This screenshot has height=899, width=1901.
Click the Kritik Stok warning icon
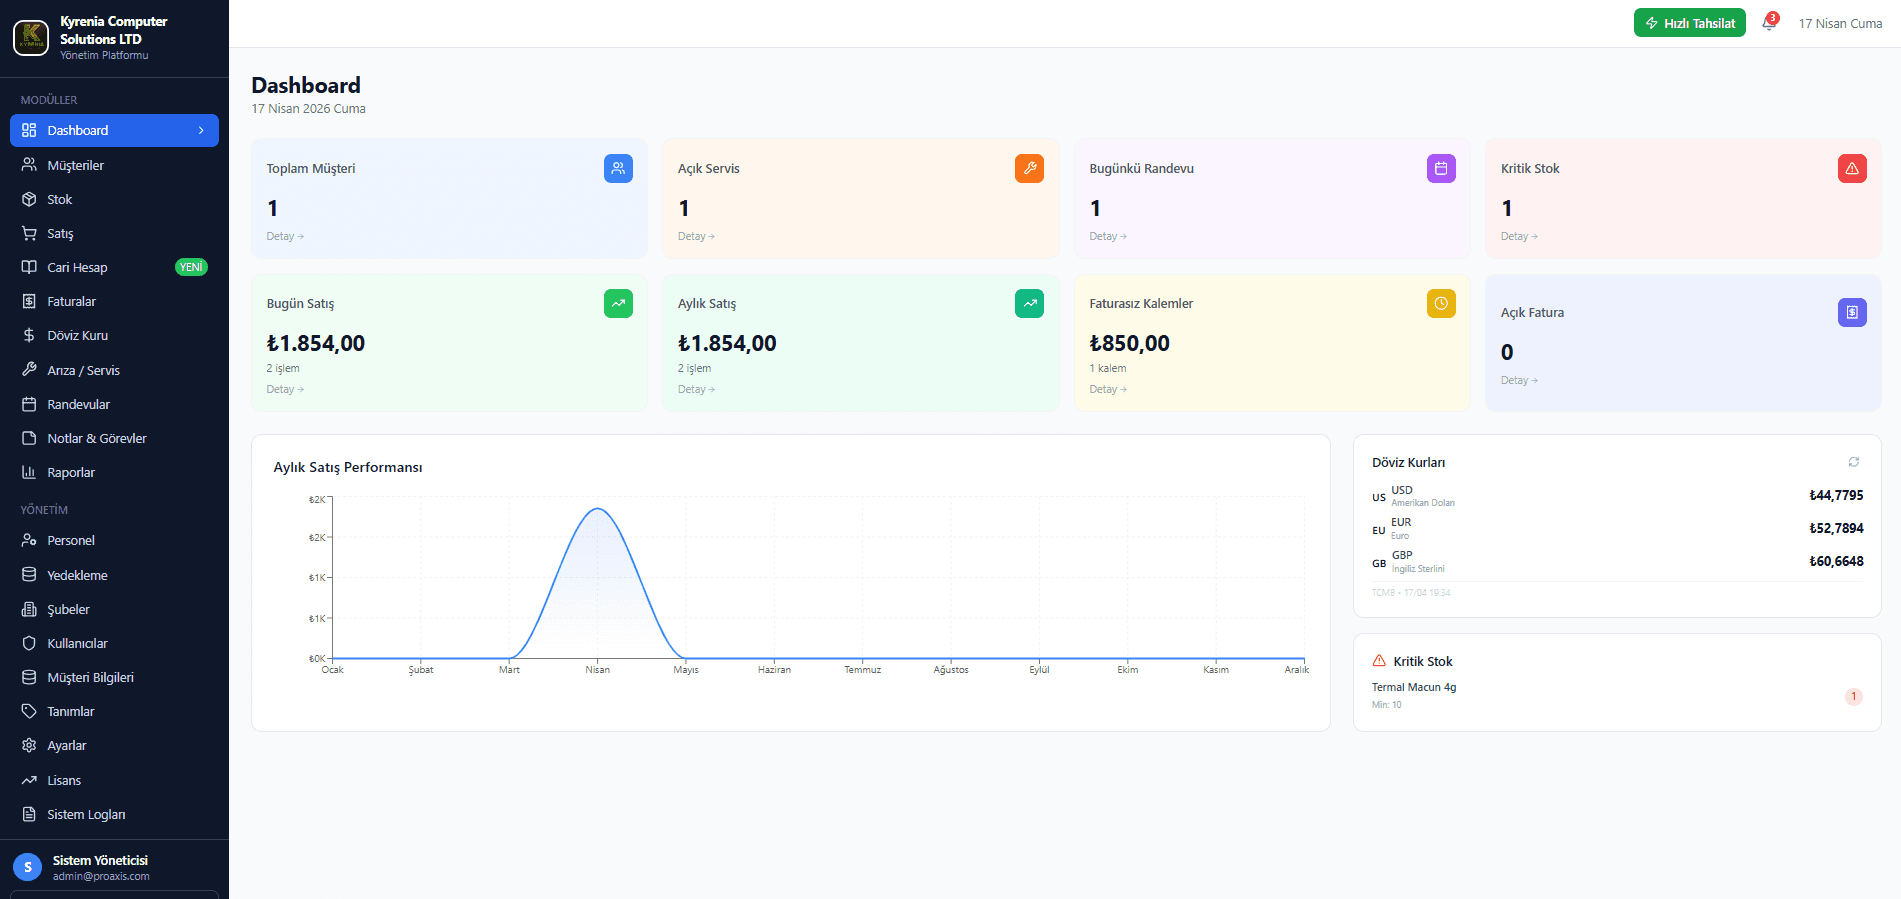click(1852, 168)
